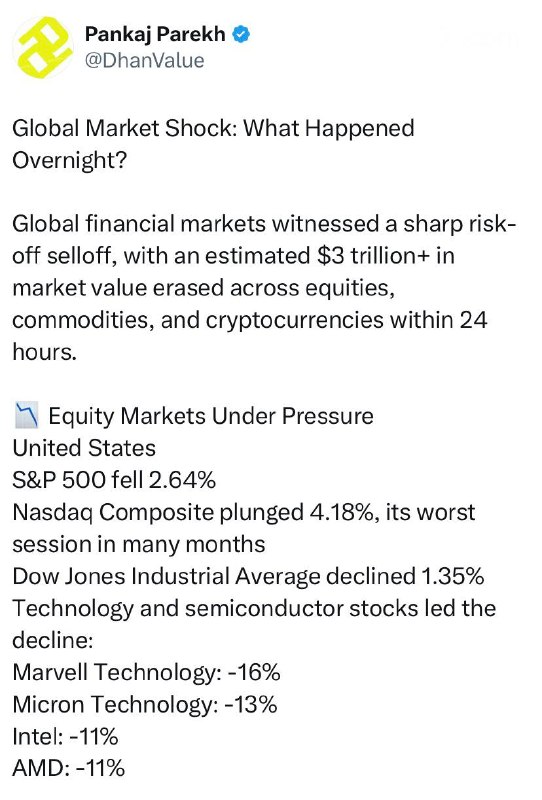Open the yellow DhanValue profile avatar

click(x=43, y=46)
